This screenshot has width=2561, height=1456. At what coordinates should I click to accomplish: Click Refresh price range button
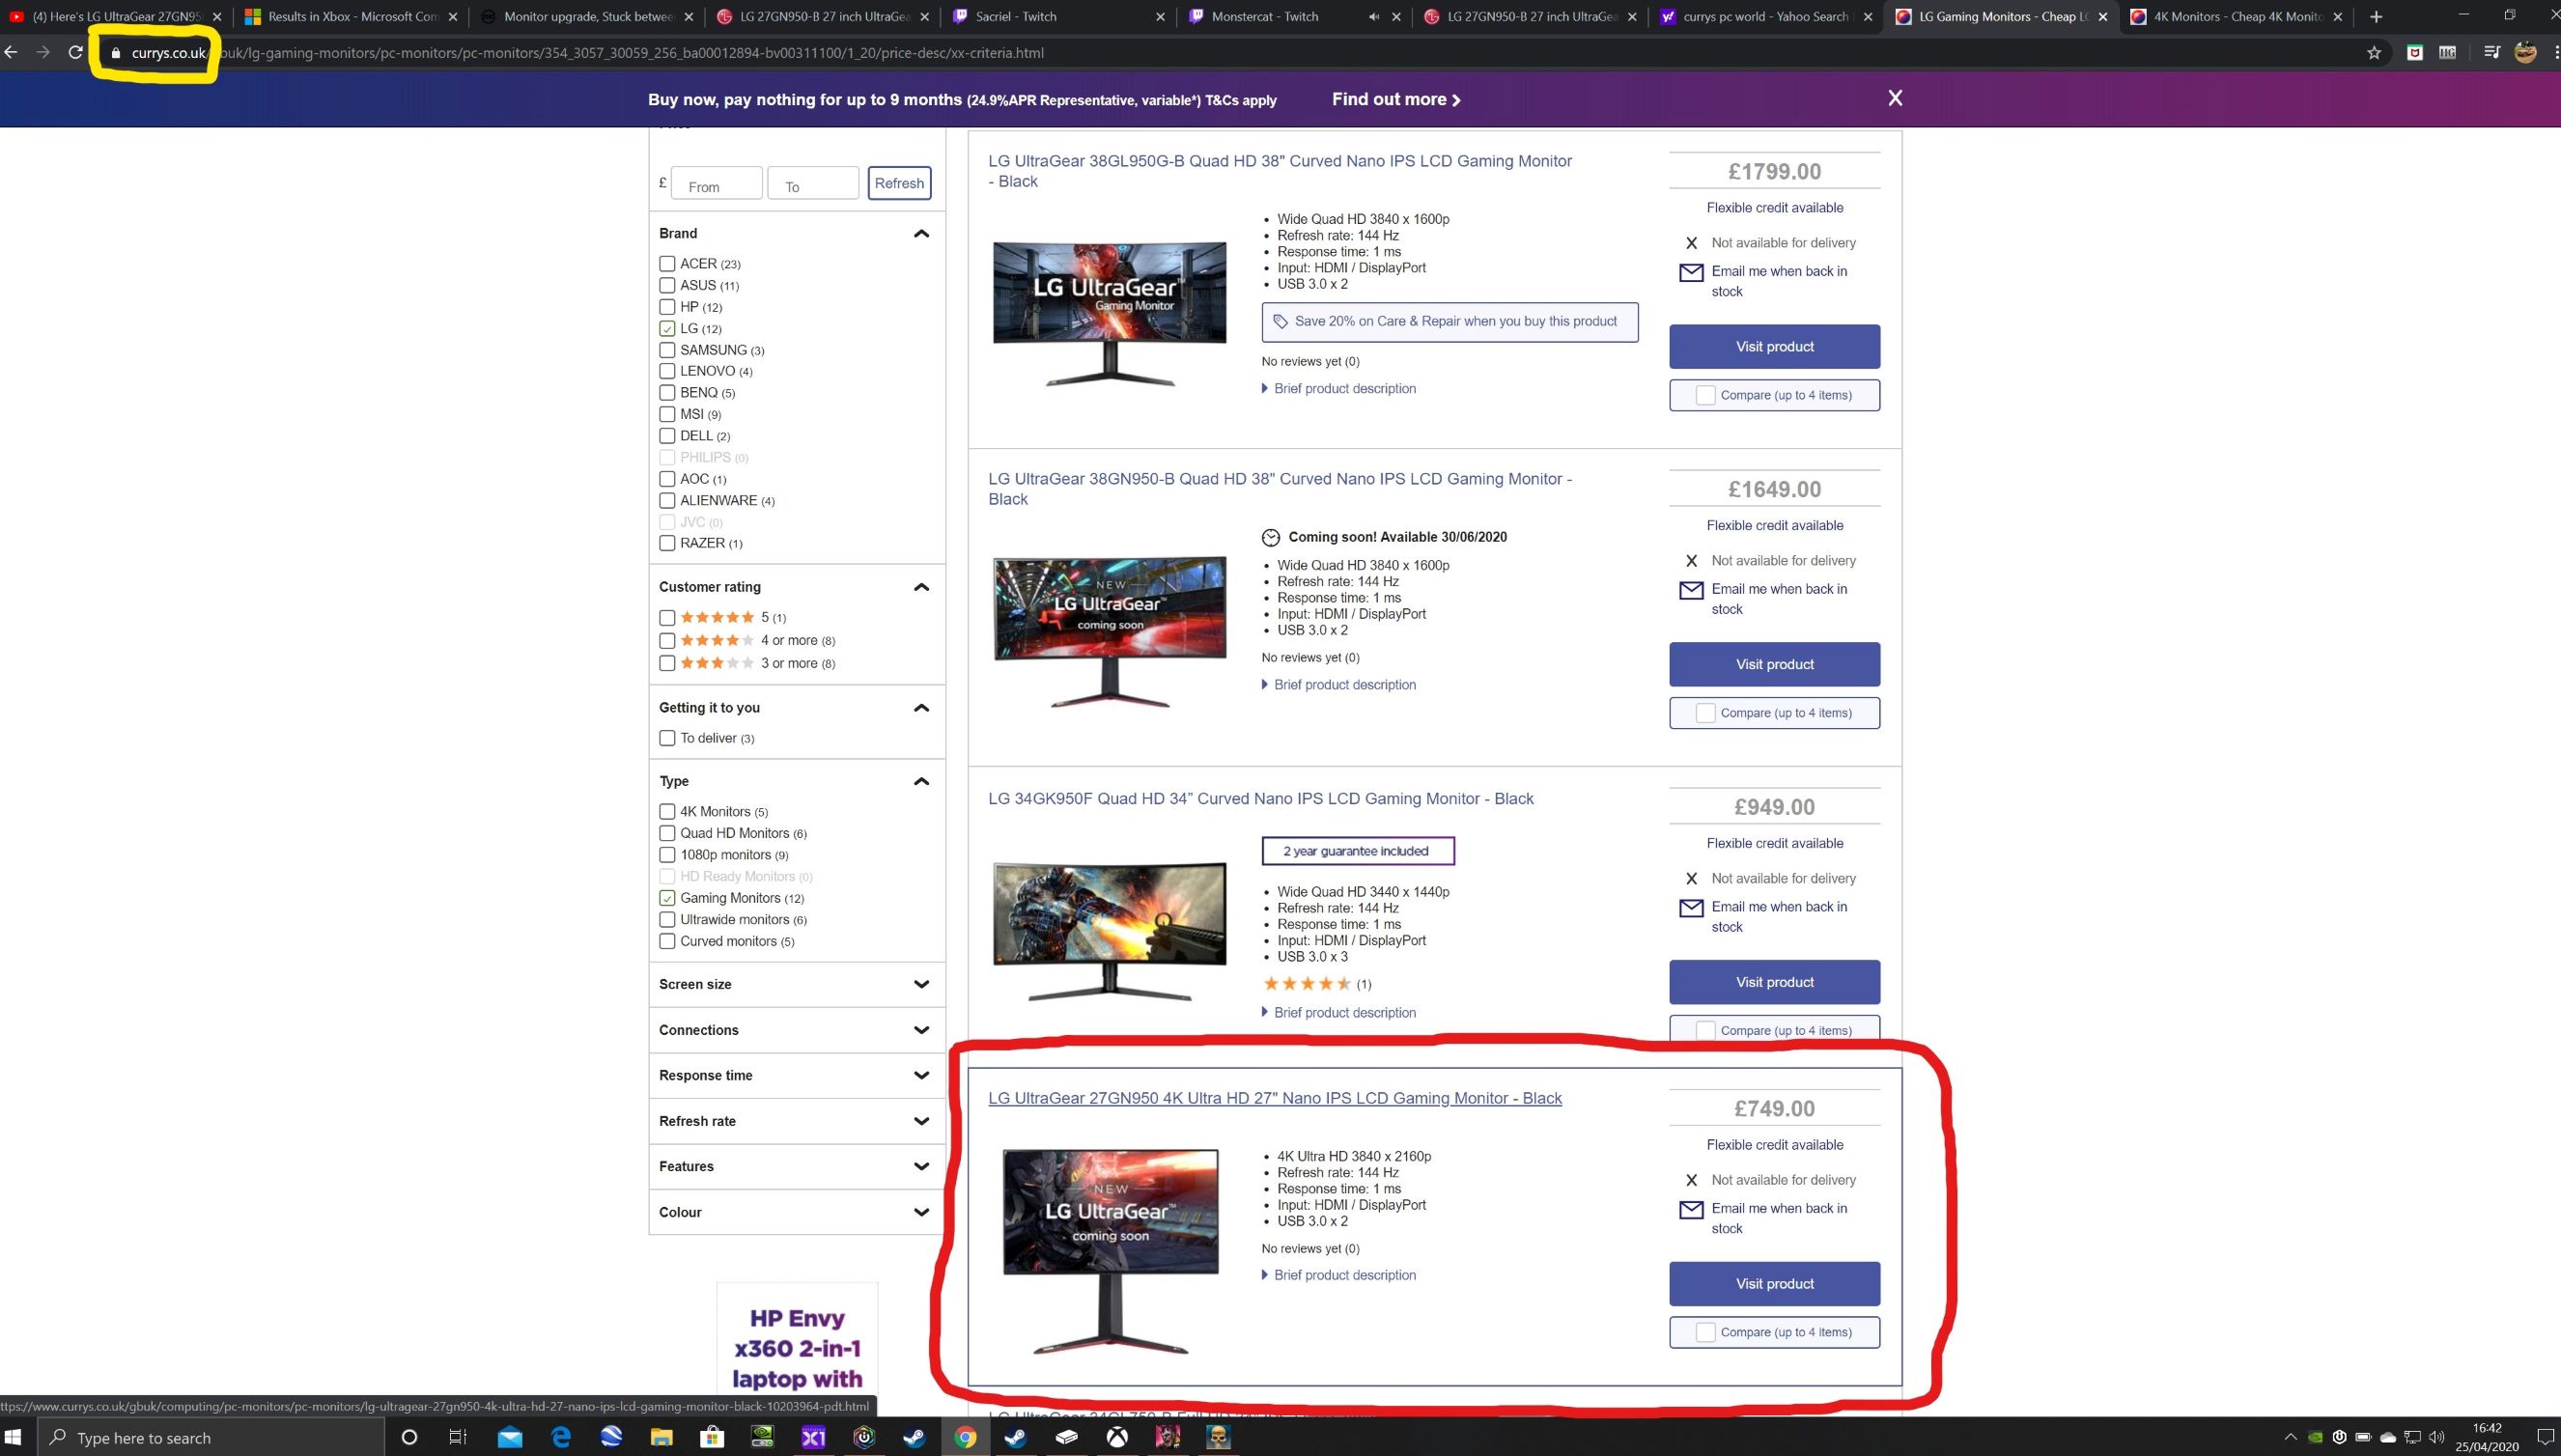pos(899,183)
